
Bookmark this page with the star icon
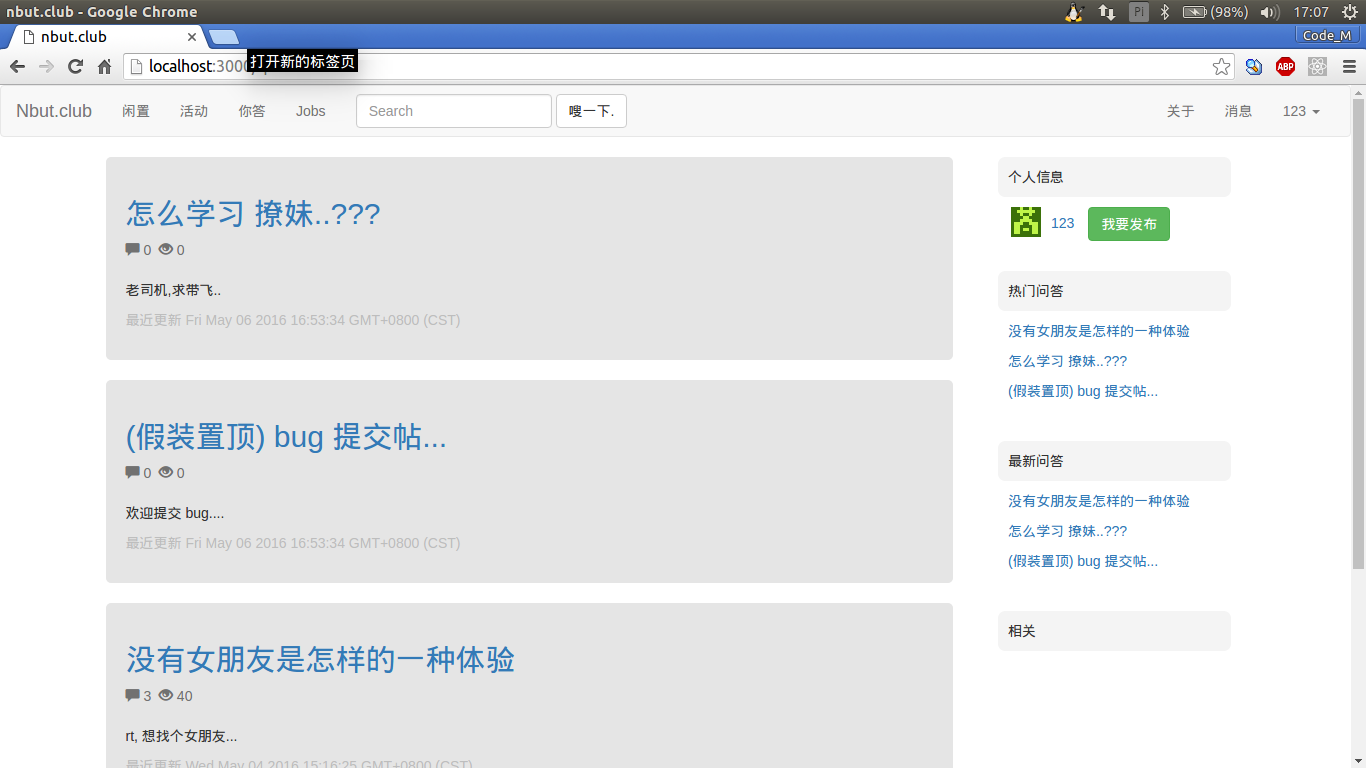(x=1221, y=67)
